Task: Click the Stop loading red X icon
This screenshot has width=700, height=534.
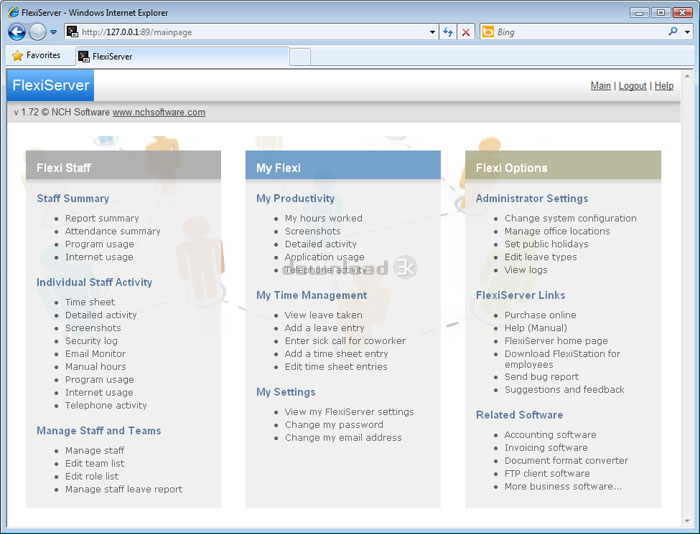Action: [x=465, y=32]
